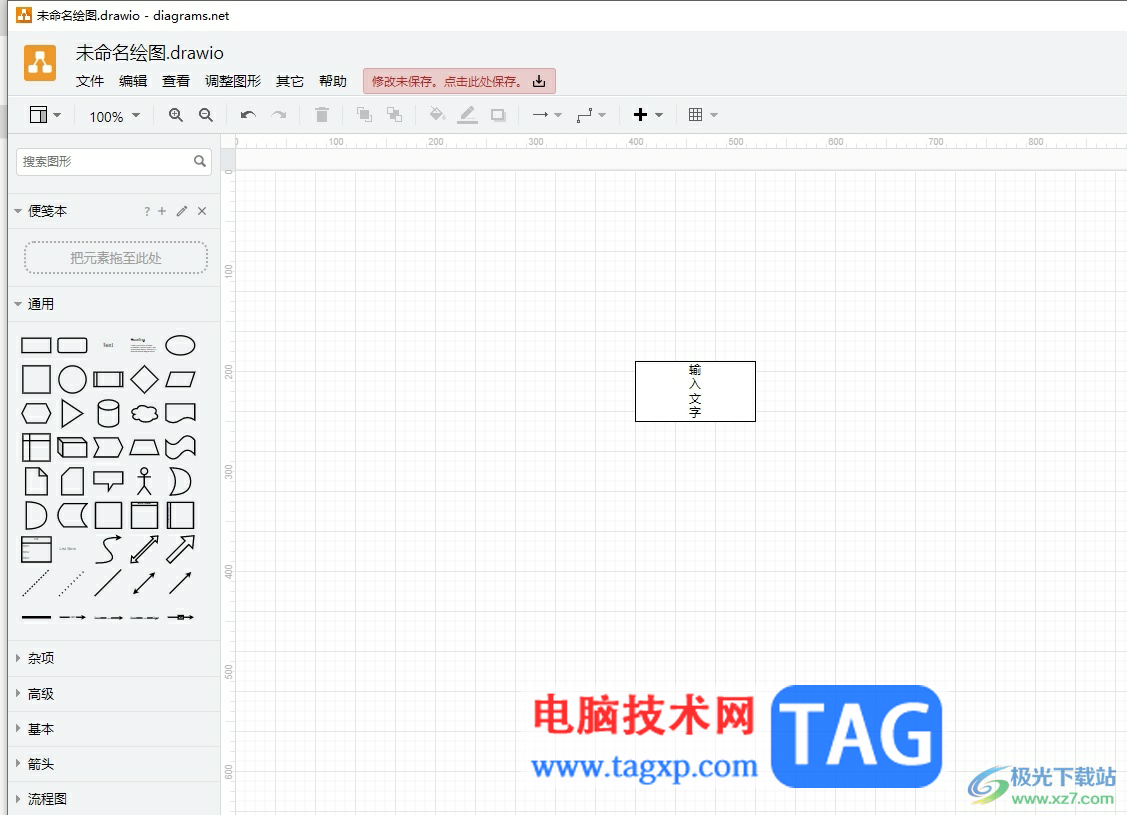The width and height of the screenshot is (1127, 815).
Task: Select the 输入文字 rectangle on canvas
Action: click(695, 392)
